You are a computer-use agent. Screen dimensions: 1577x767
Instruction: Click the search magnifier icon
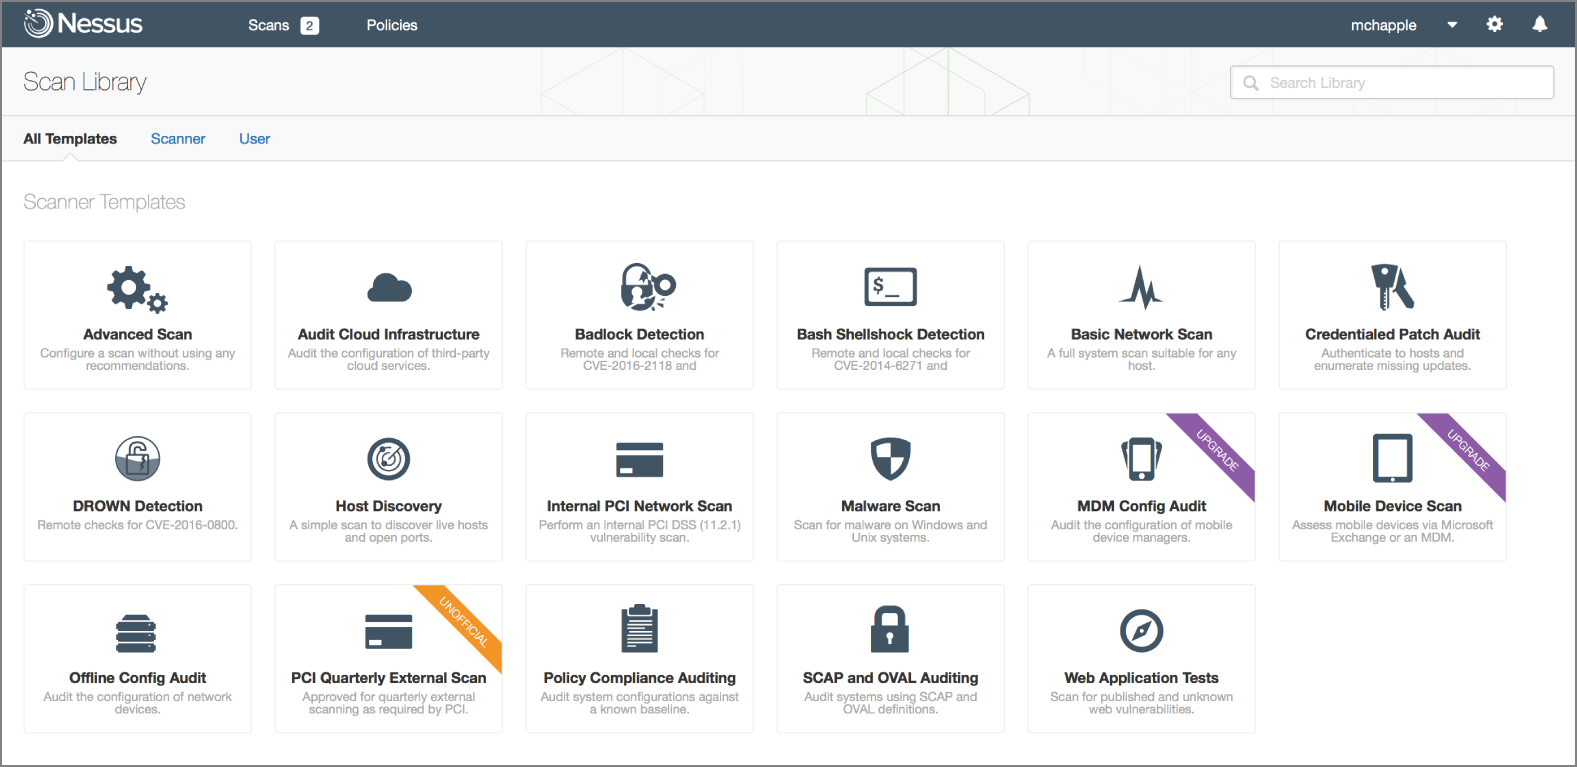[1251, 83]
